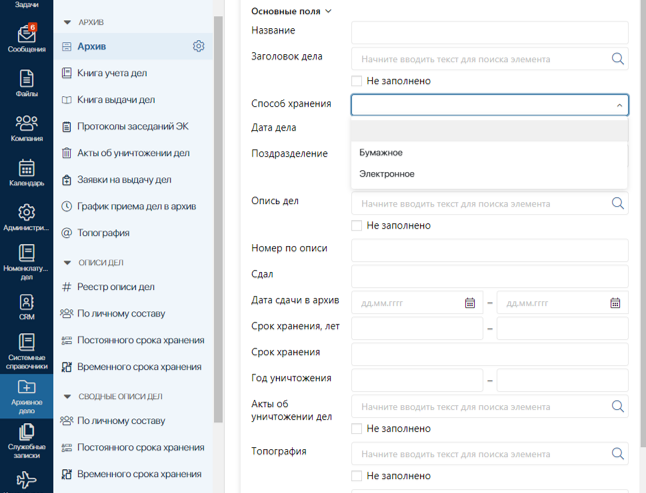Check Не заполнено under Акты об уничтожении
Screen dimensions: 646x493
(357, 429)
